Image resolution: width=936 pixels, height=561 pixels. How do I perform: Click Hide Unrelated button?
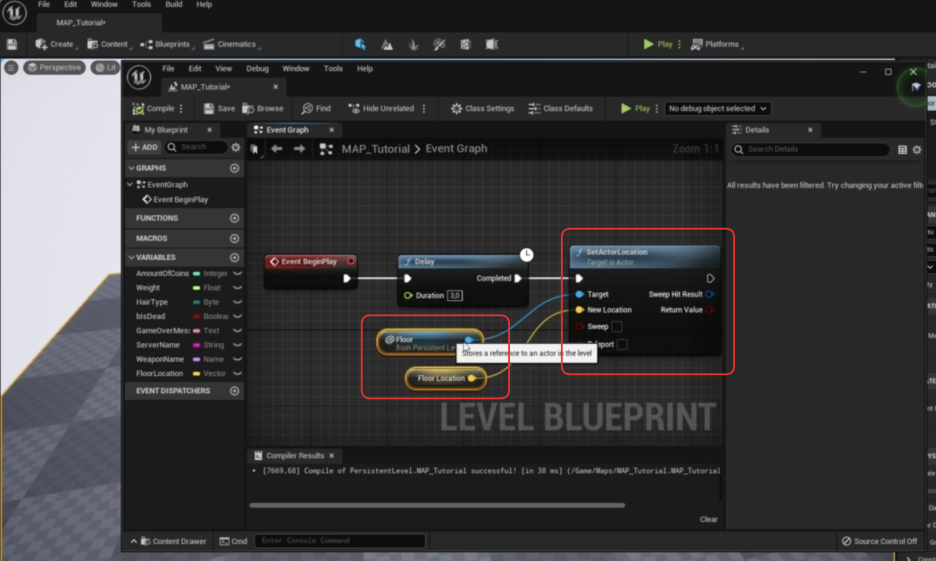click(x=381, y=109)
